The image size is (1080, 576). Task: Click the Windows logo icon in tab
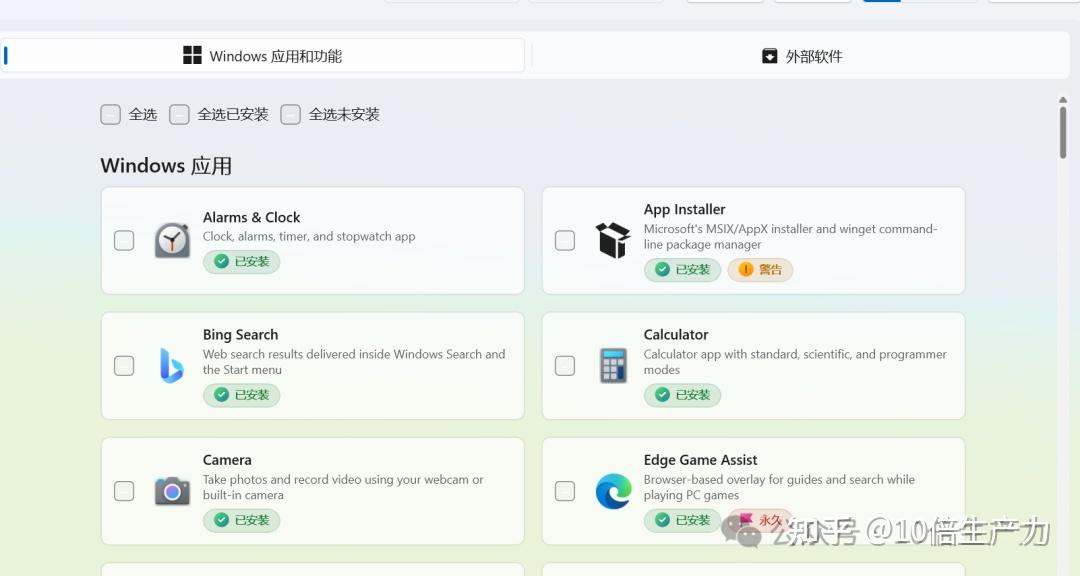tap(192, 55)
